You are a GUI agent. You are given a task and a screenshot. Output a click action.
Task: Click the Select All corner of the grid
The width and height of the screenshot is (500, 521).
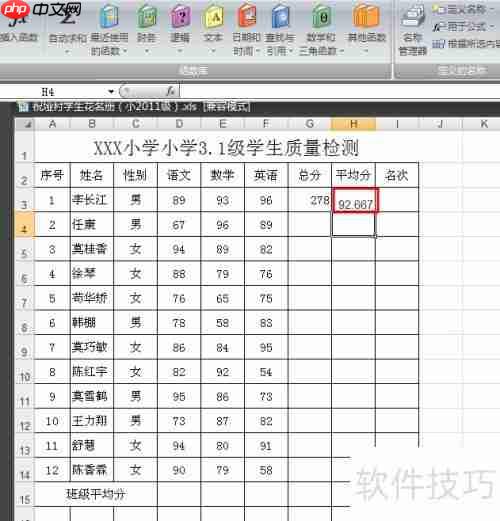coord(26,124)
